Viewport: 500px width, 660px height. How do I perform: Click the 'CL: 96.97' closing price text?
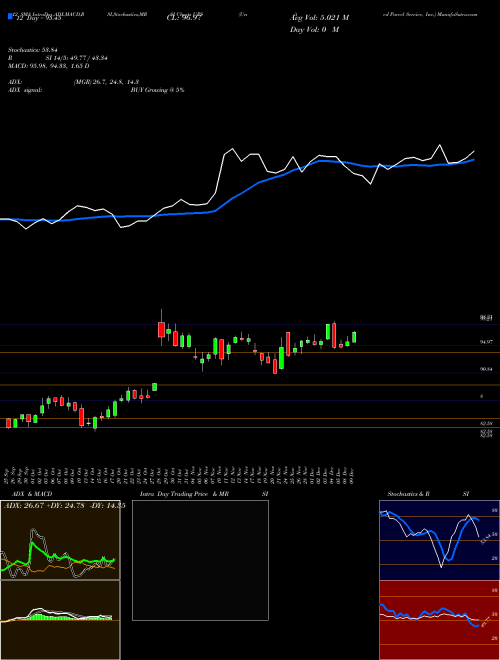[x=186, y=18]
